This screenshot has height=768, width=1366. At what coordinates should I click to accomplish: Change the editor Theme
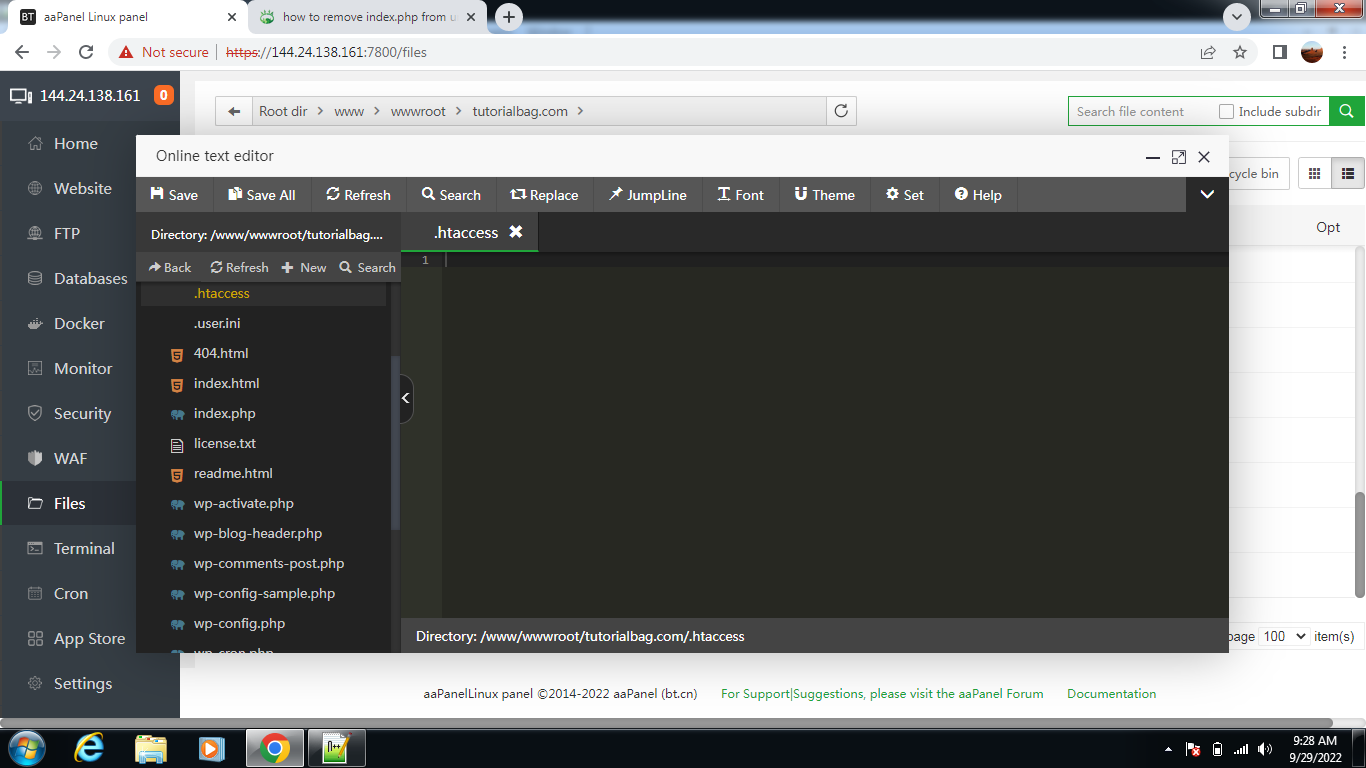tap(825, 195)
